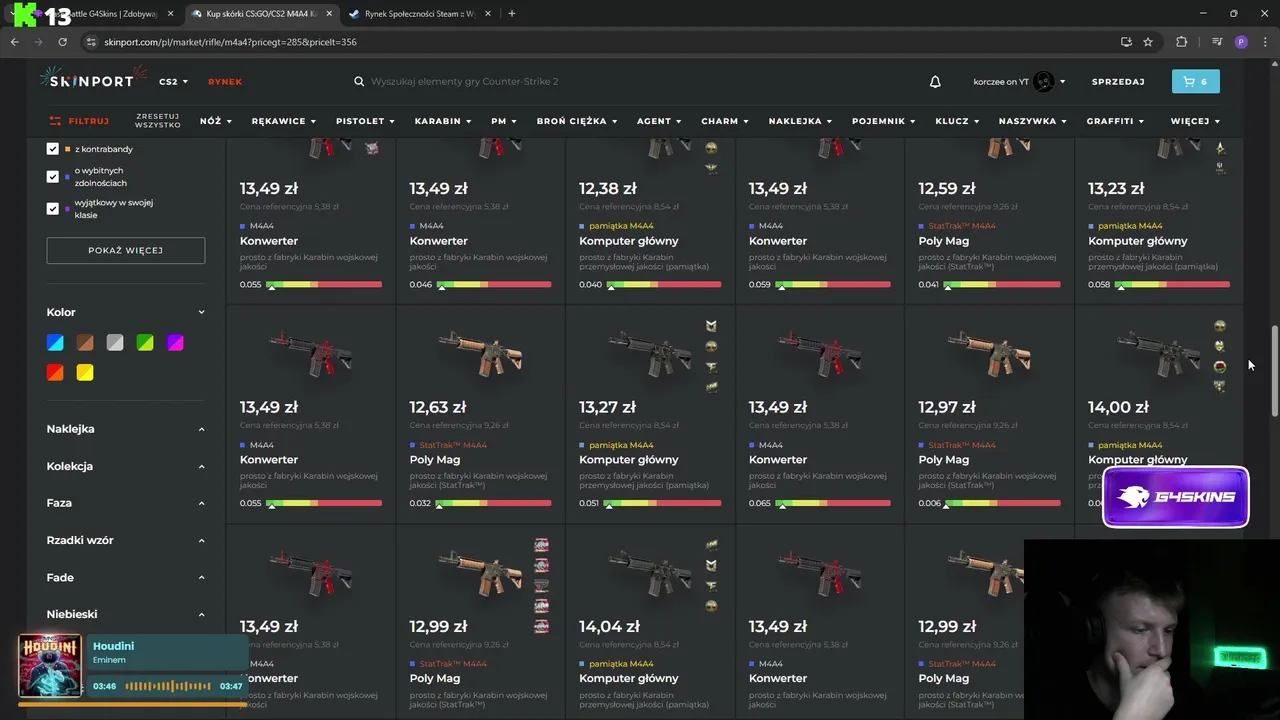Open the KARABIN category menu

[443, 121]
